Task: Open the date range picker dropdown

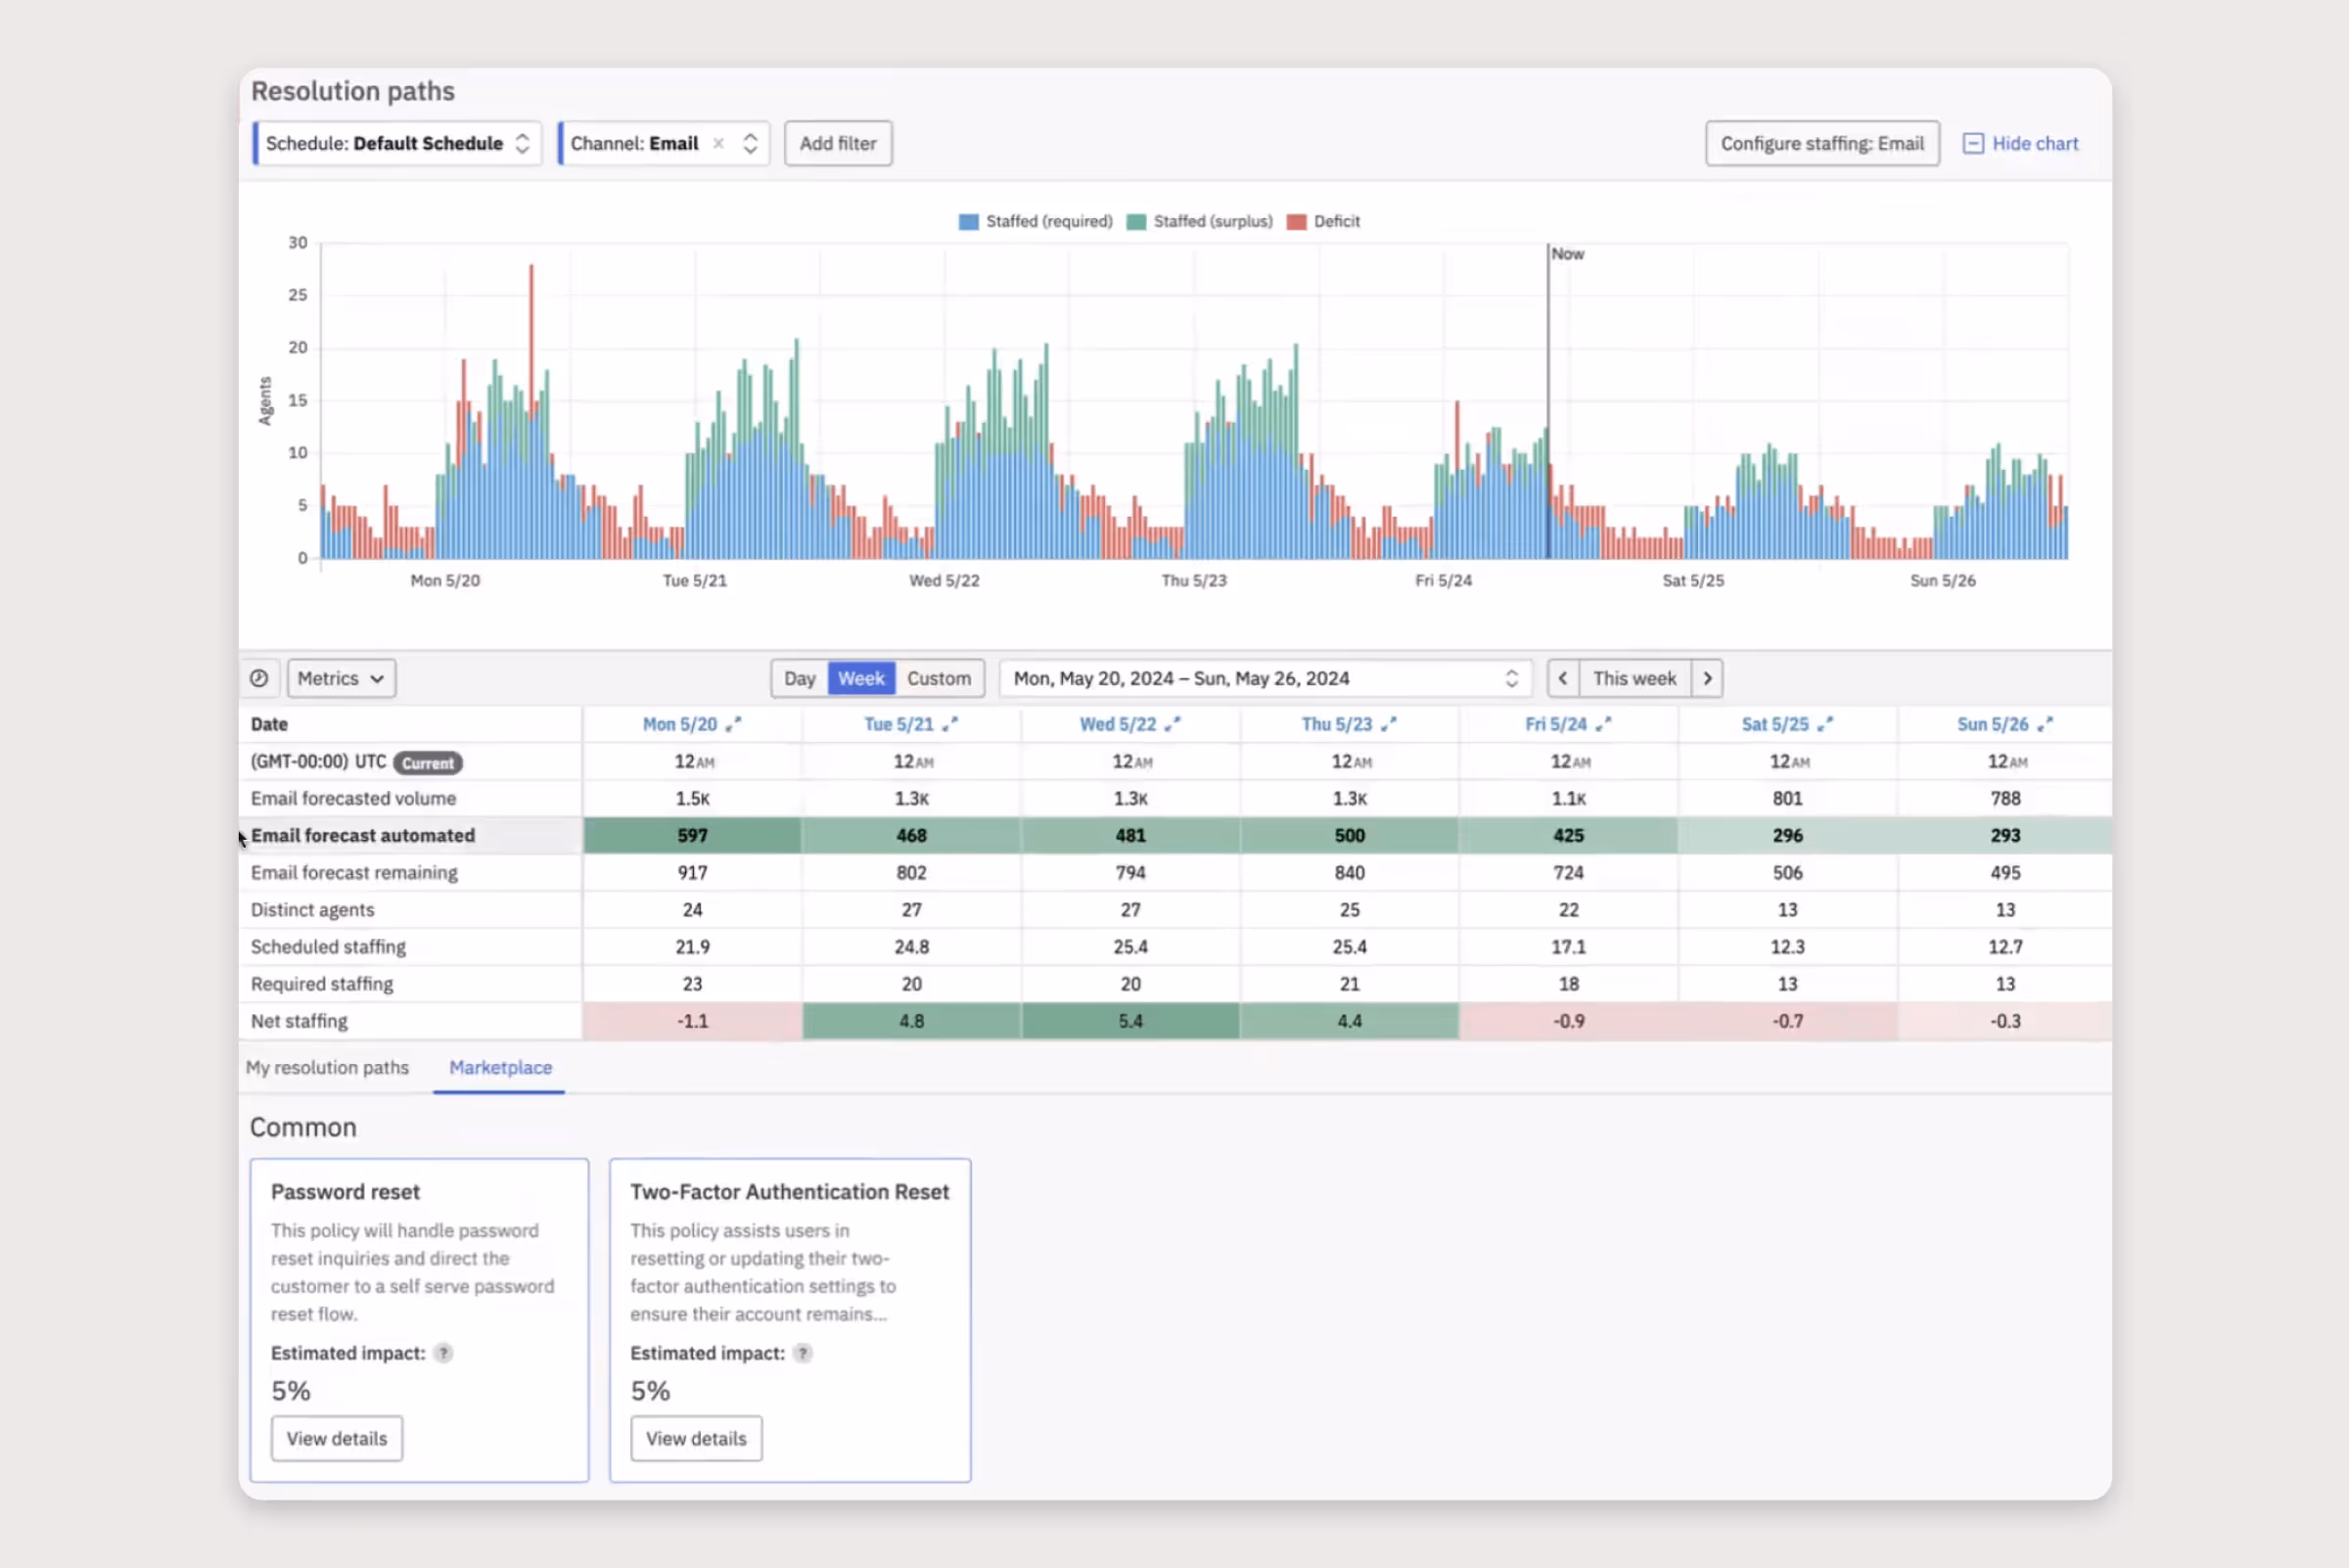Action: click(1265, 678)
